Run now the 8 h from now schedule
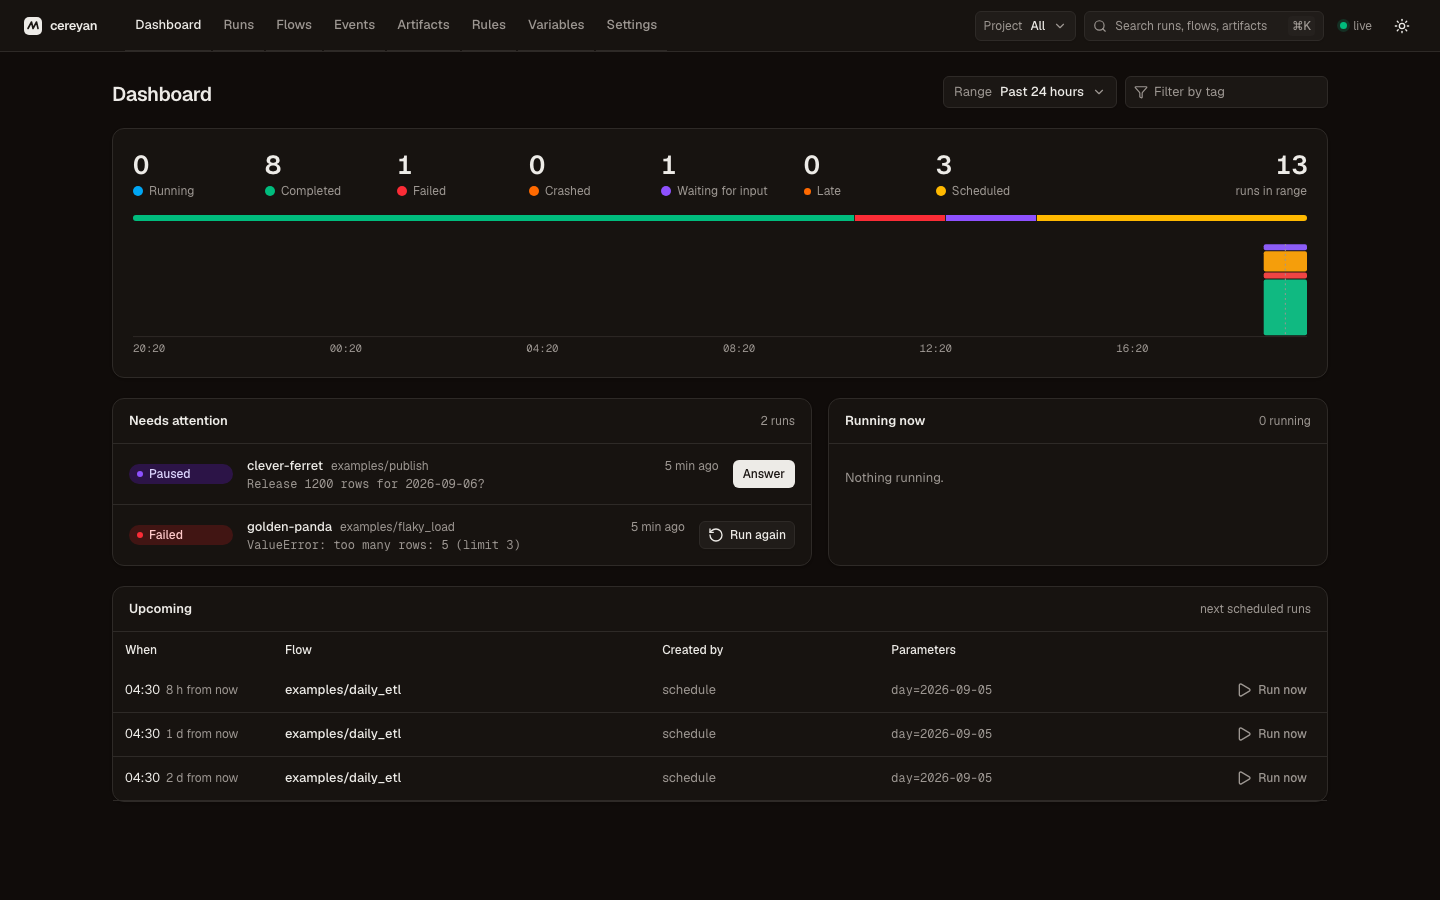The width and height of the screenshot is (1440, 900). pos(1272,690)
